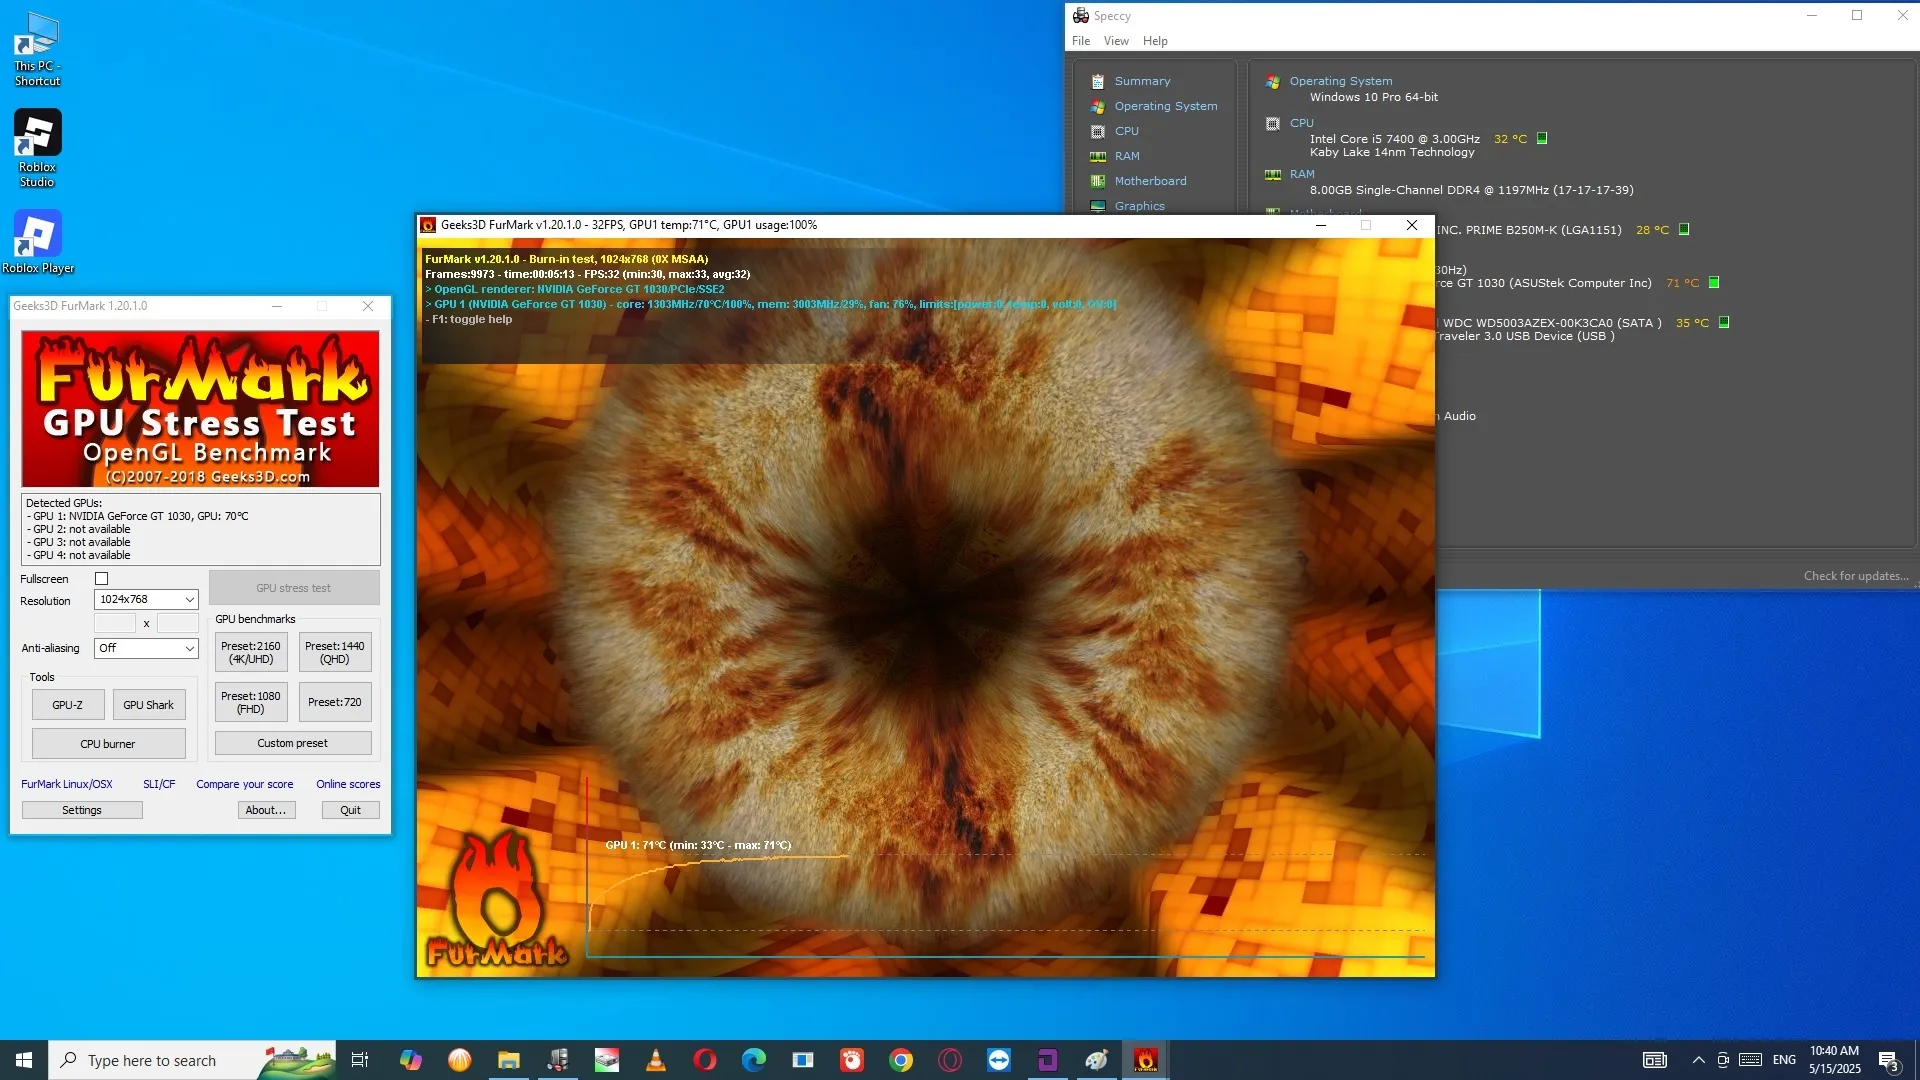Click the RAM heading link in Speccy summary
The width and height of the screenshot is (1920, 1080).
tap(1302, 174)
